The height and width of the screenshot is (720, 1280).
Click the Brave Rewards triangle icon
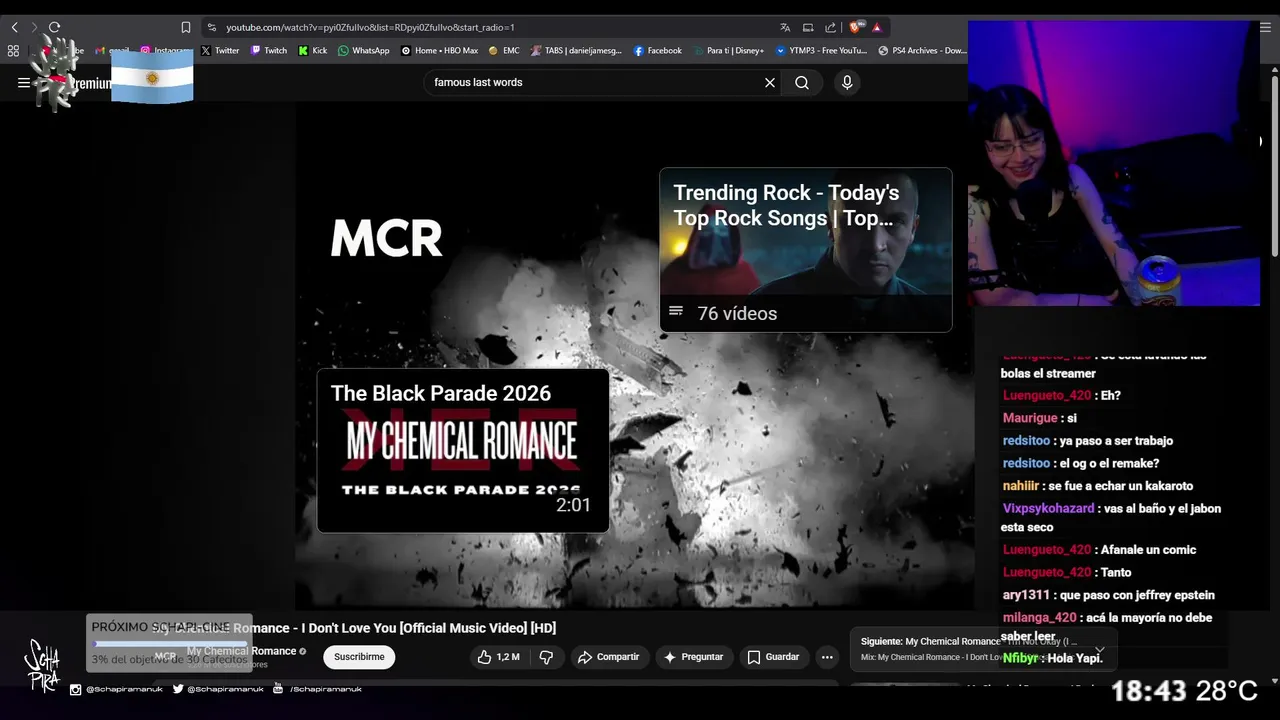[x=877, y=27]
